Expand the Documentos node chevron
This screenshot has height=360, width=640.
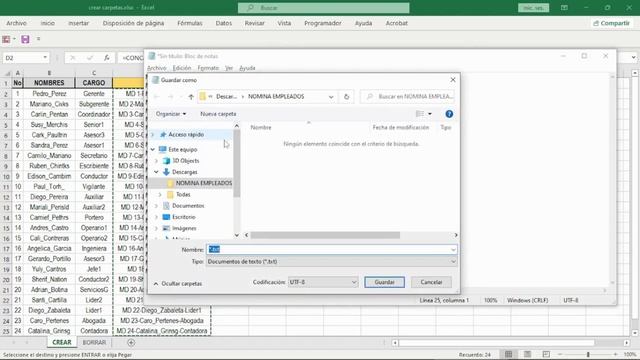156,206
